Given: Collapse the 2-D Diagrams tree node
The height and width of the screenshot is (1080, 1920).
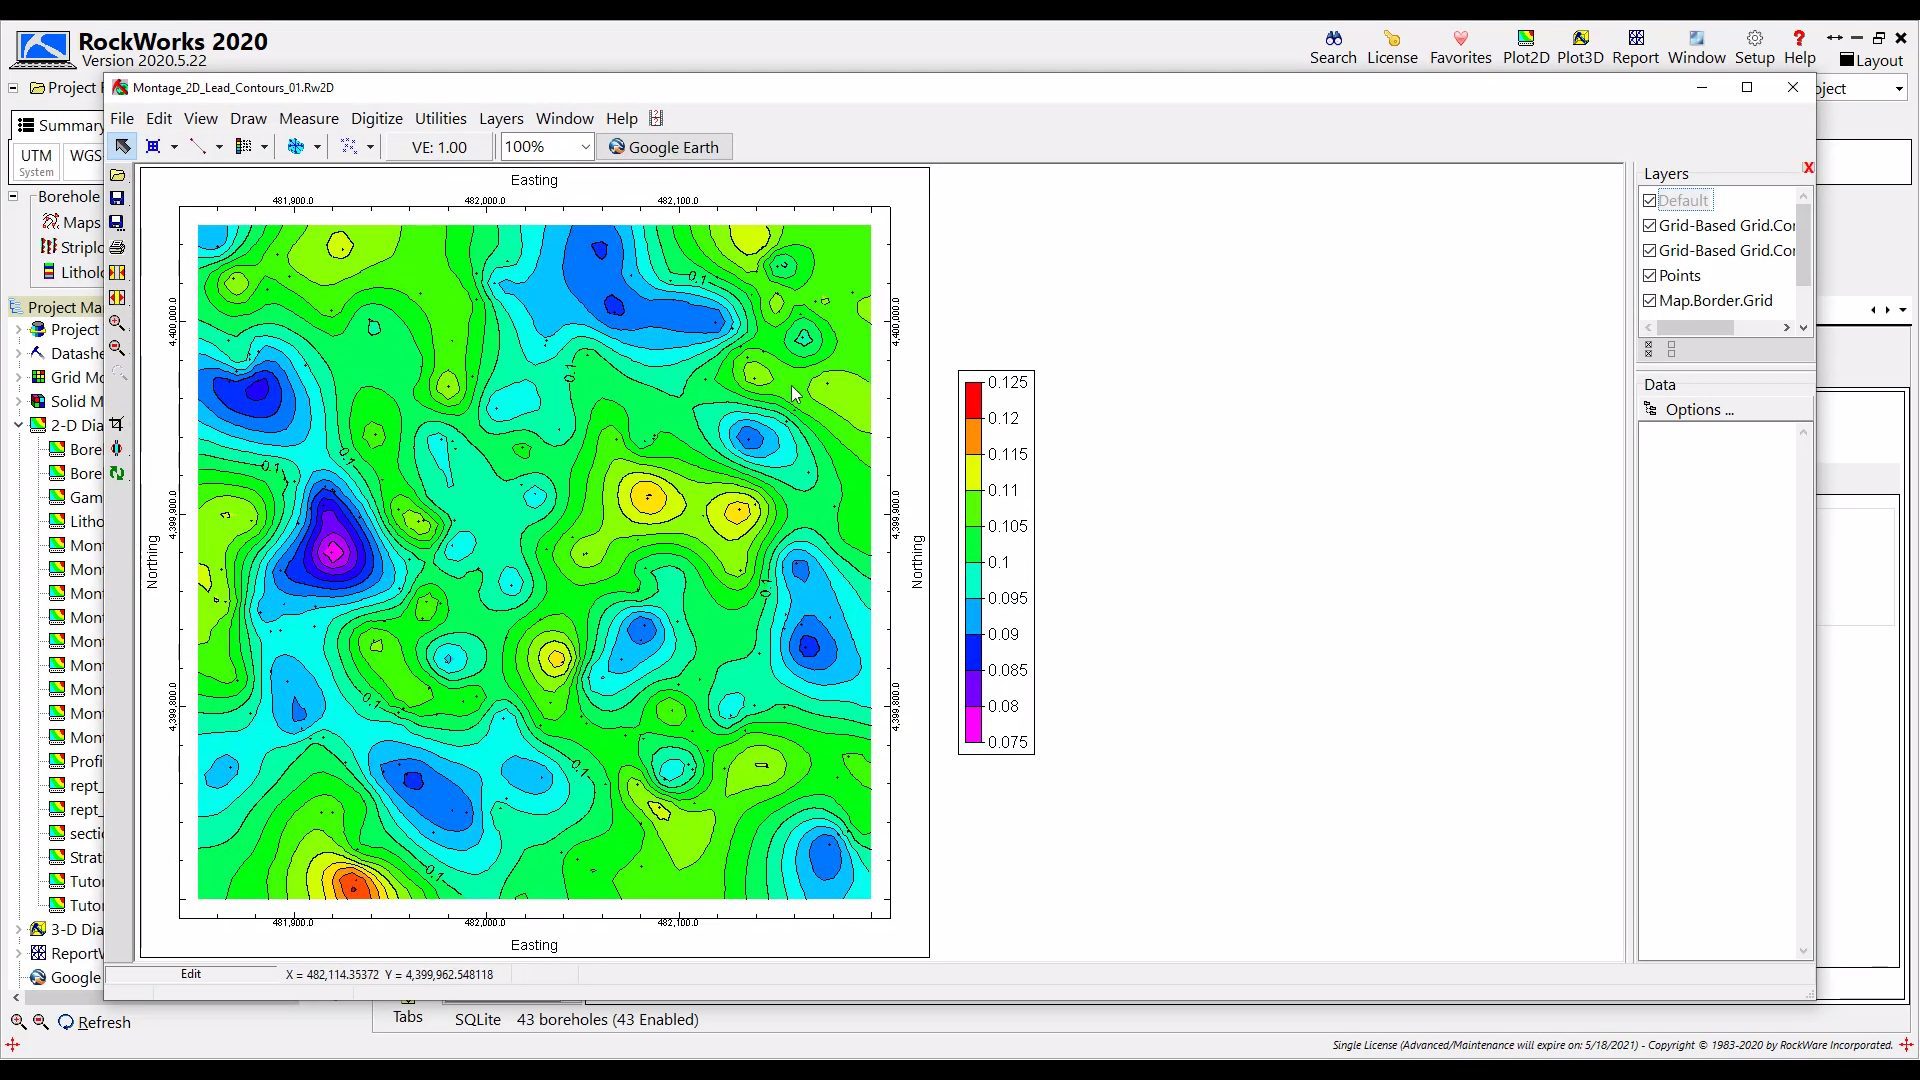Looking at the screenshot, I should [x=18, y=425].
